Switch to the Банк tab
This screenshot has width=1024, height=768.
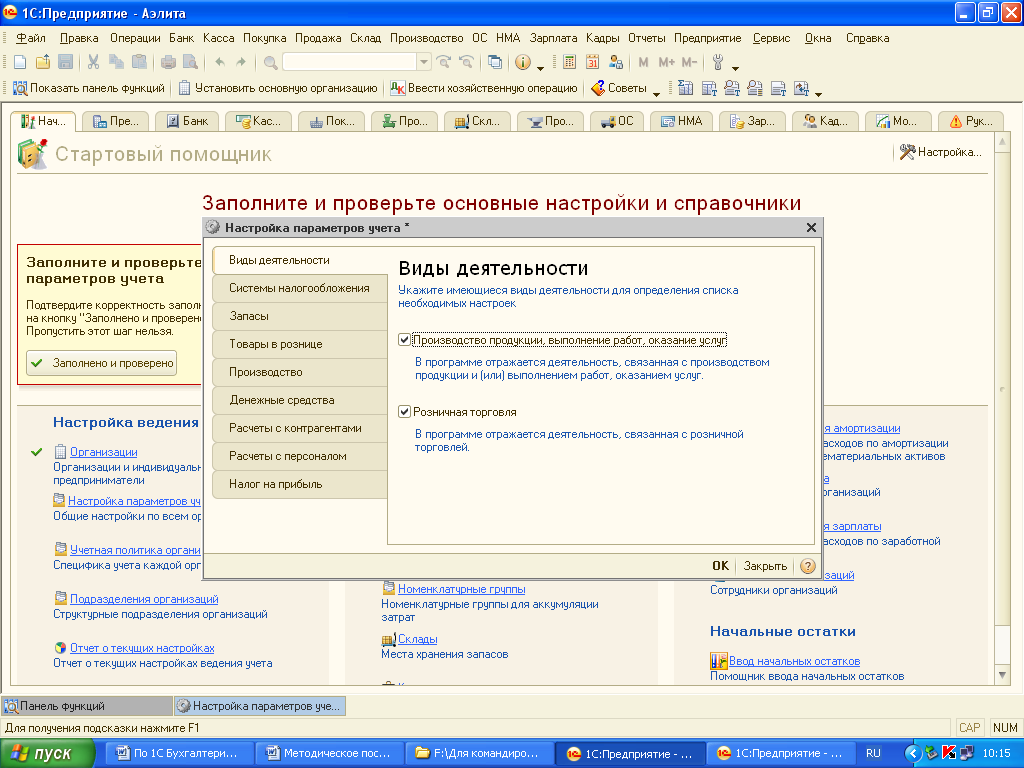pyautogui.click(x=187, y=121)
